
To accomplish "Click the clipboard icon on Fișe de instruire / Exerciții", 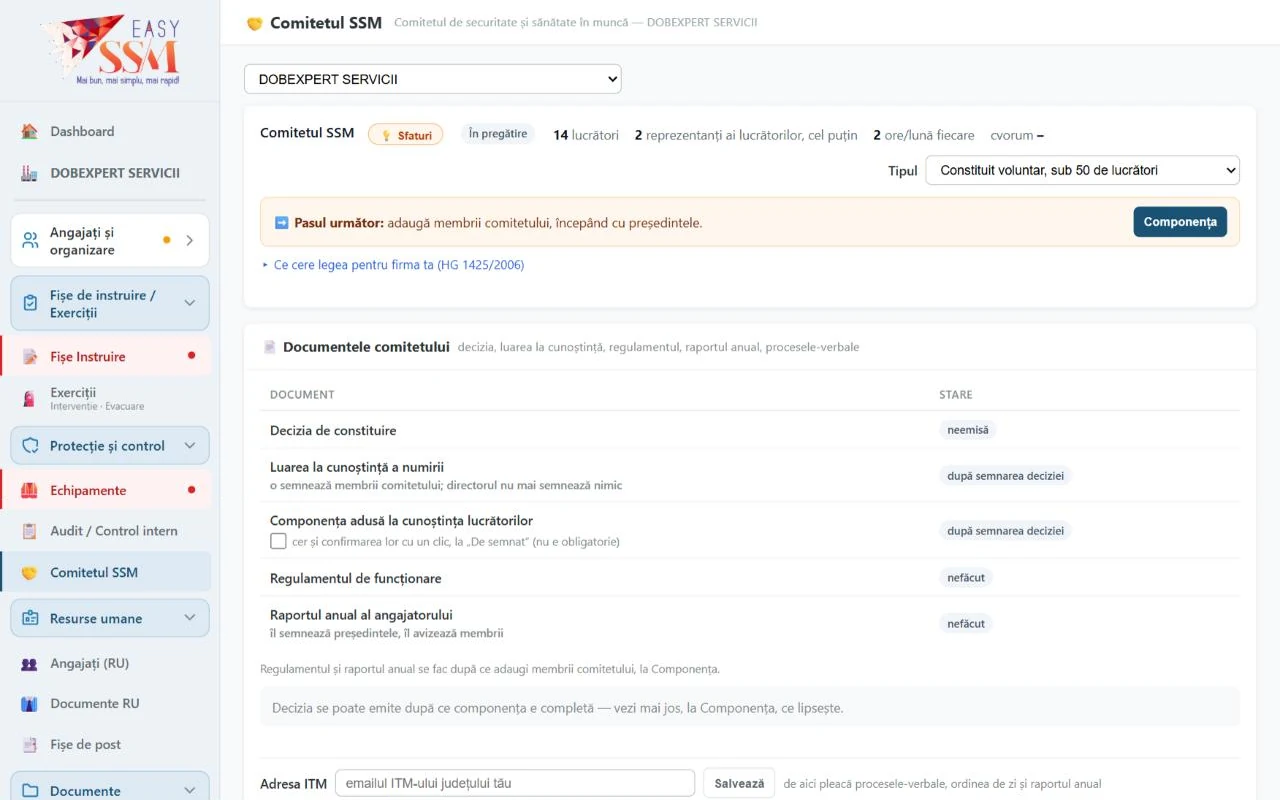I will pyautogui.click(x=30, y=303).
